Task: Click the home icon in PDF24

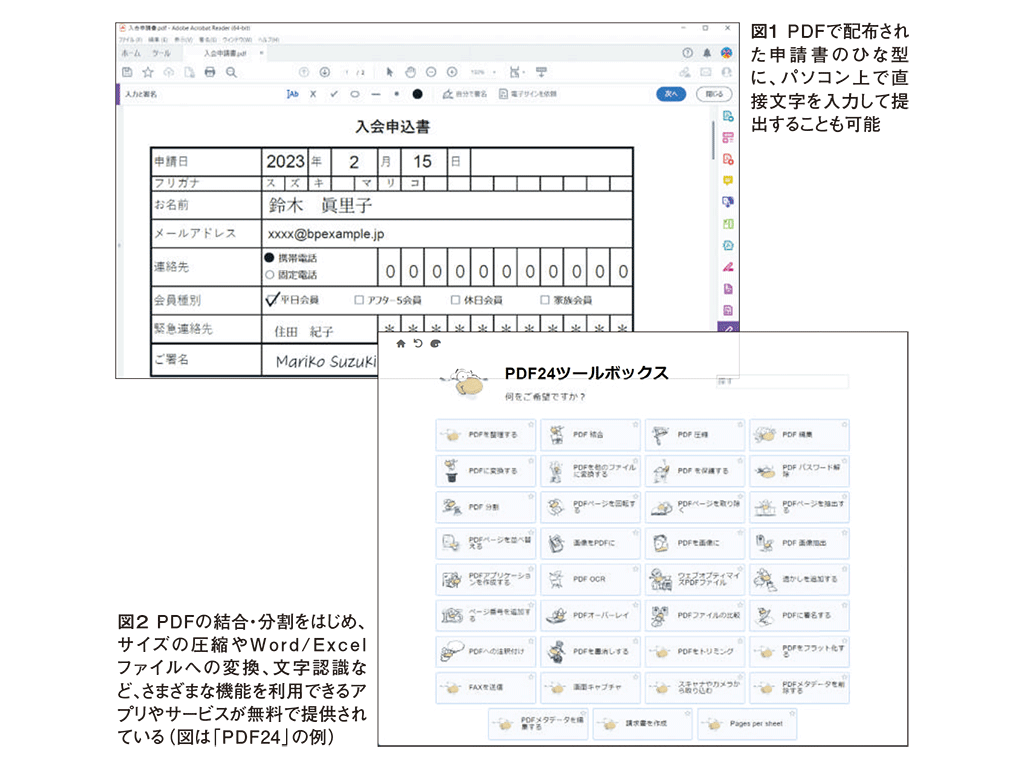Action: click(x=400, y=344)
